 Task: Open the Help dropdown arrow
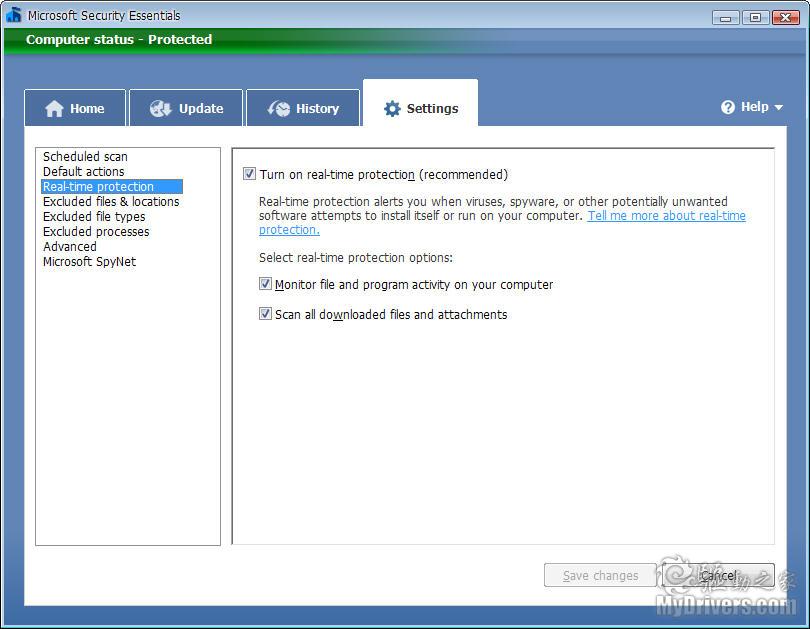pos(778,107)
